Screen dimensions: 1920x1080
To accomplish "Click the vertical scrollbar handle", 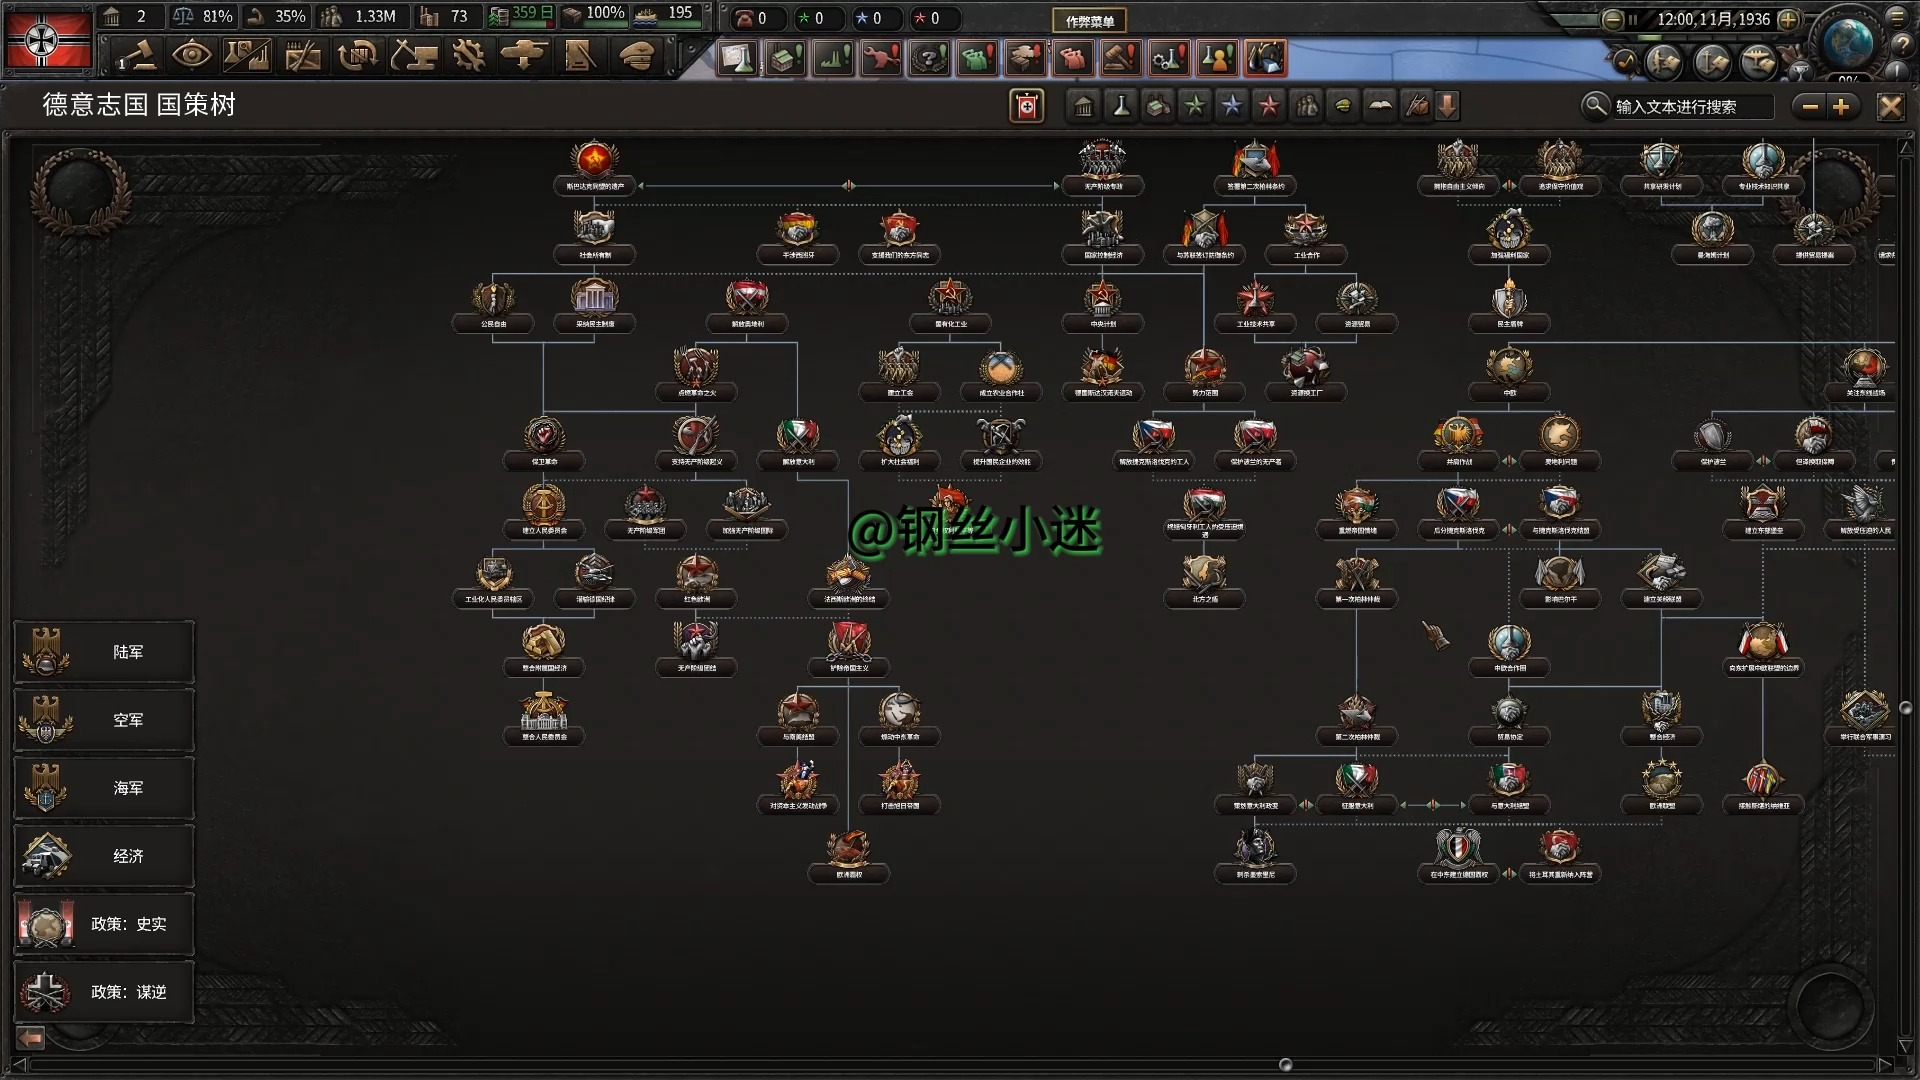I will tap(1906, 708).
